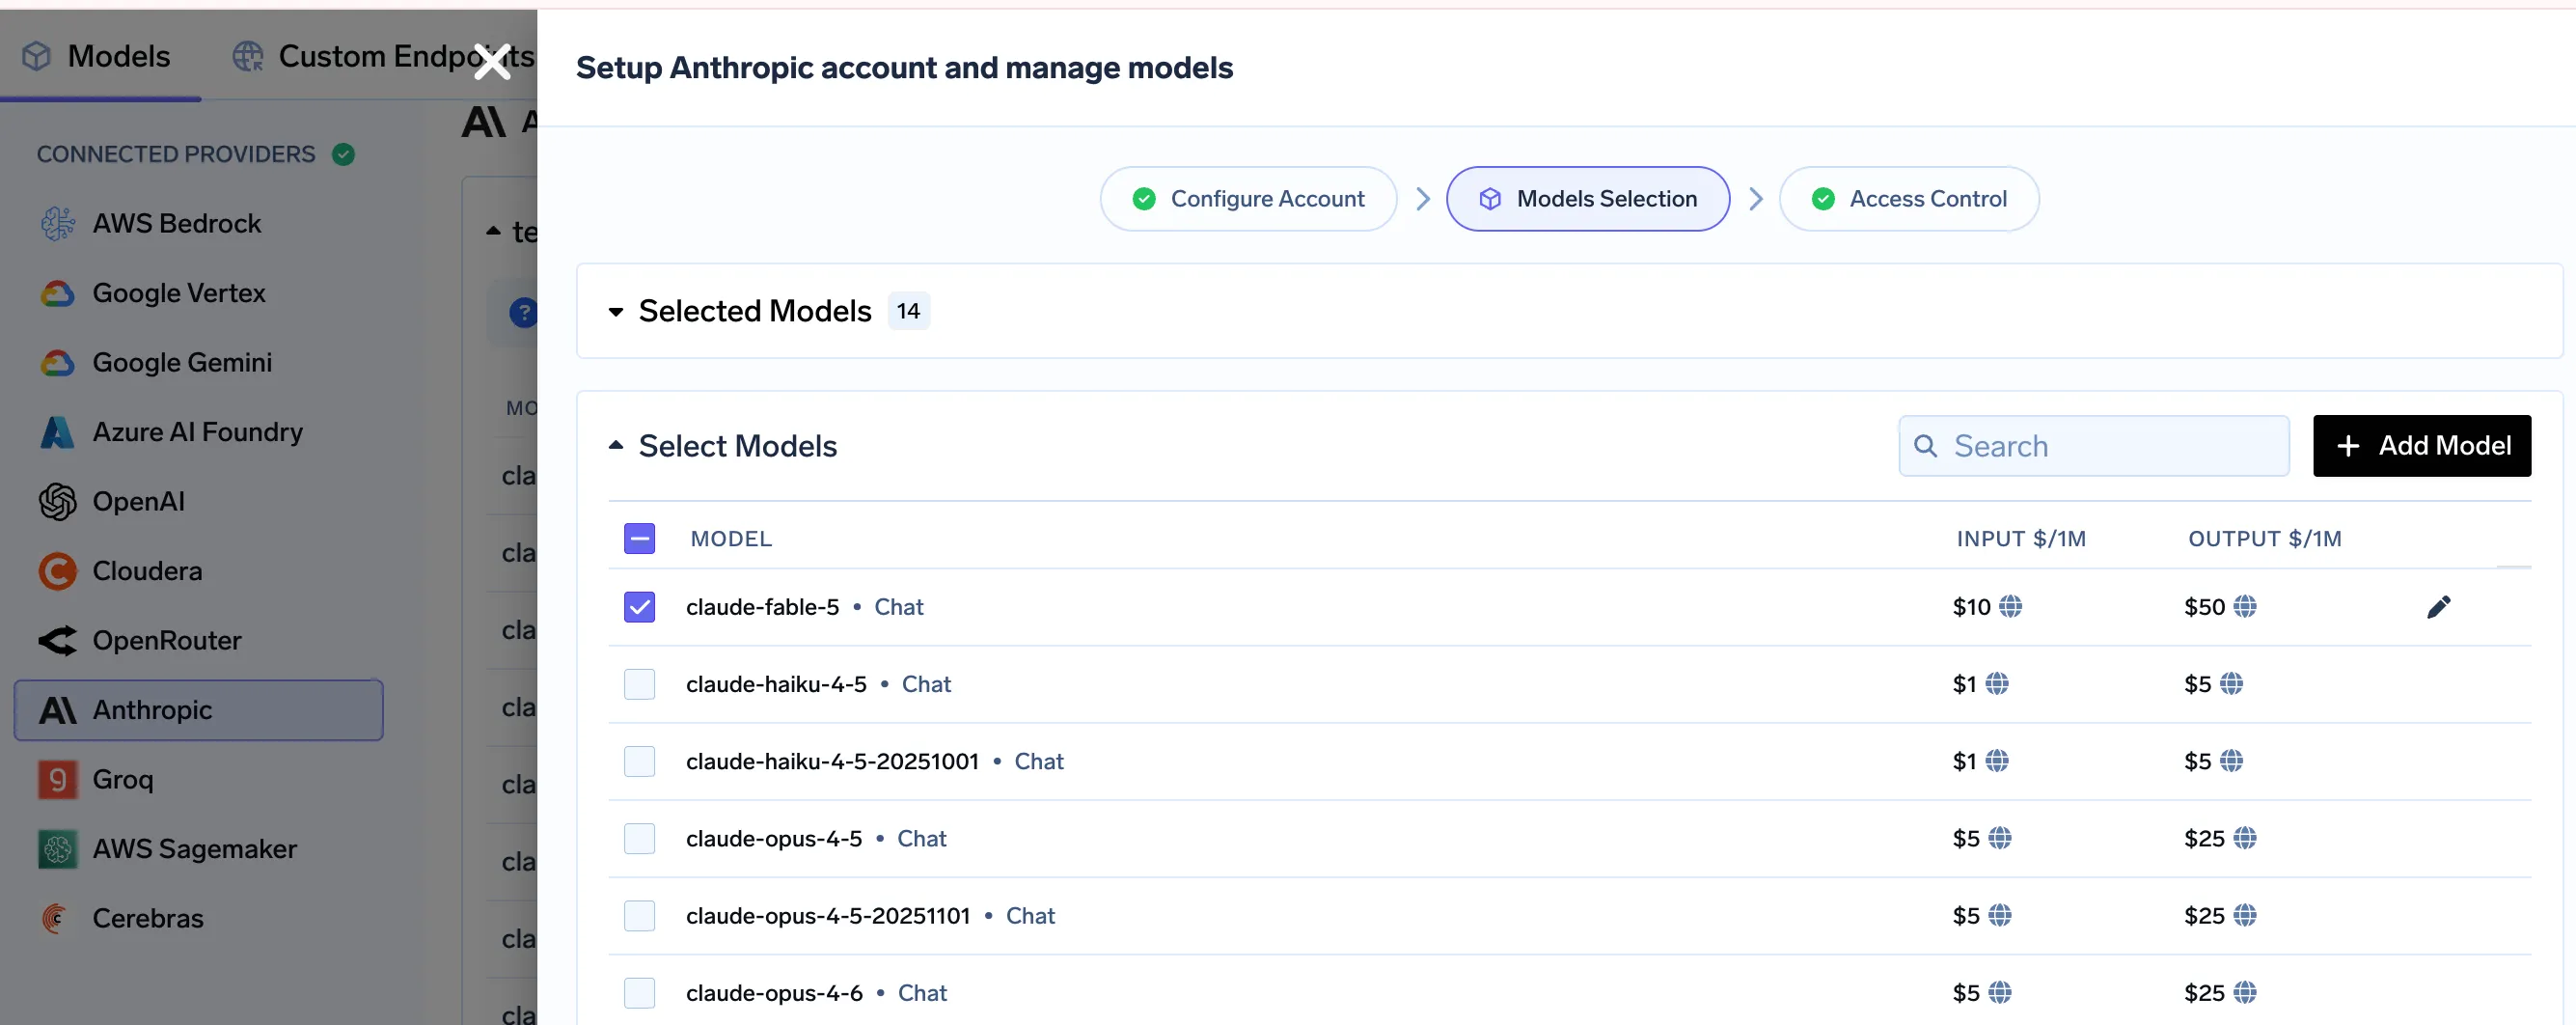Click the Add Model button
2576x1025 pixels.
(x=2421, y=446)
